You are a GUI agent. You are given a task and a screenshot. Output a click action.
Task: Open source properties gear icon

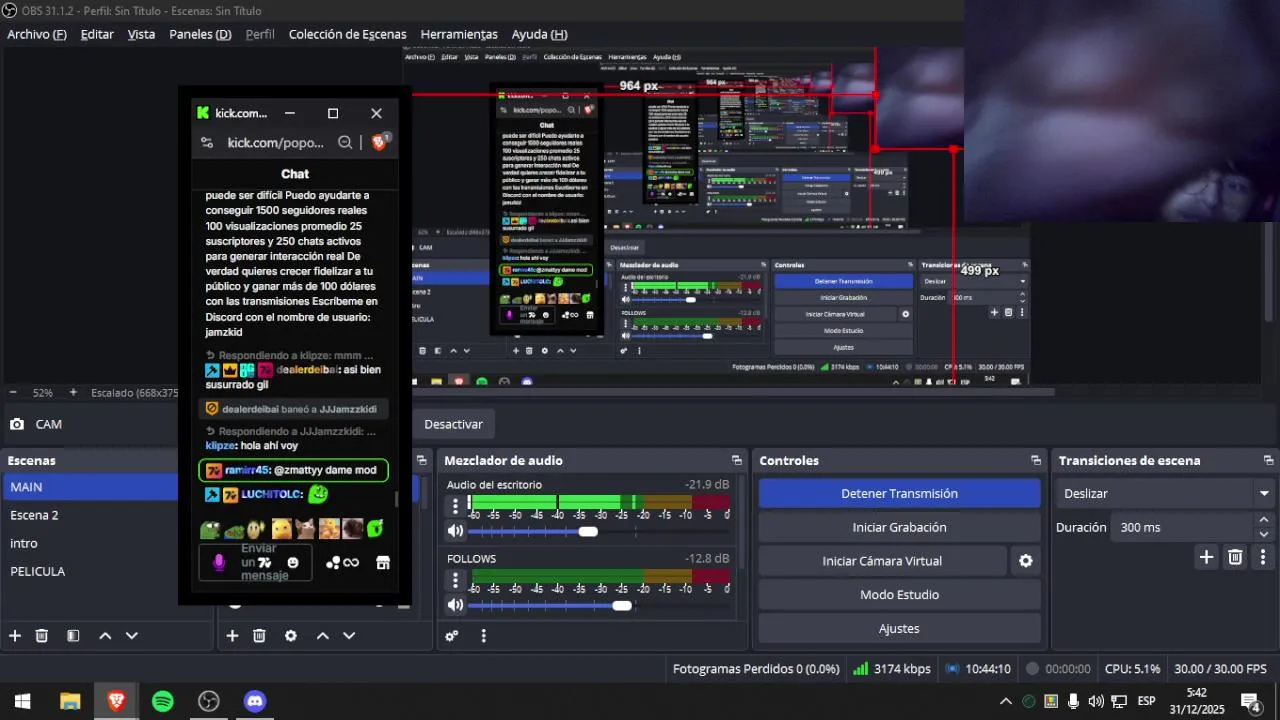click(x=291, y=635)
